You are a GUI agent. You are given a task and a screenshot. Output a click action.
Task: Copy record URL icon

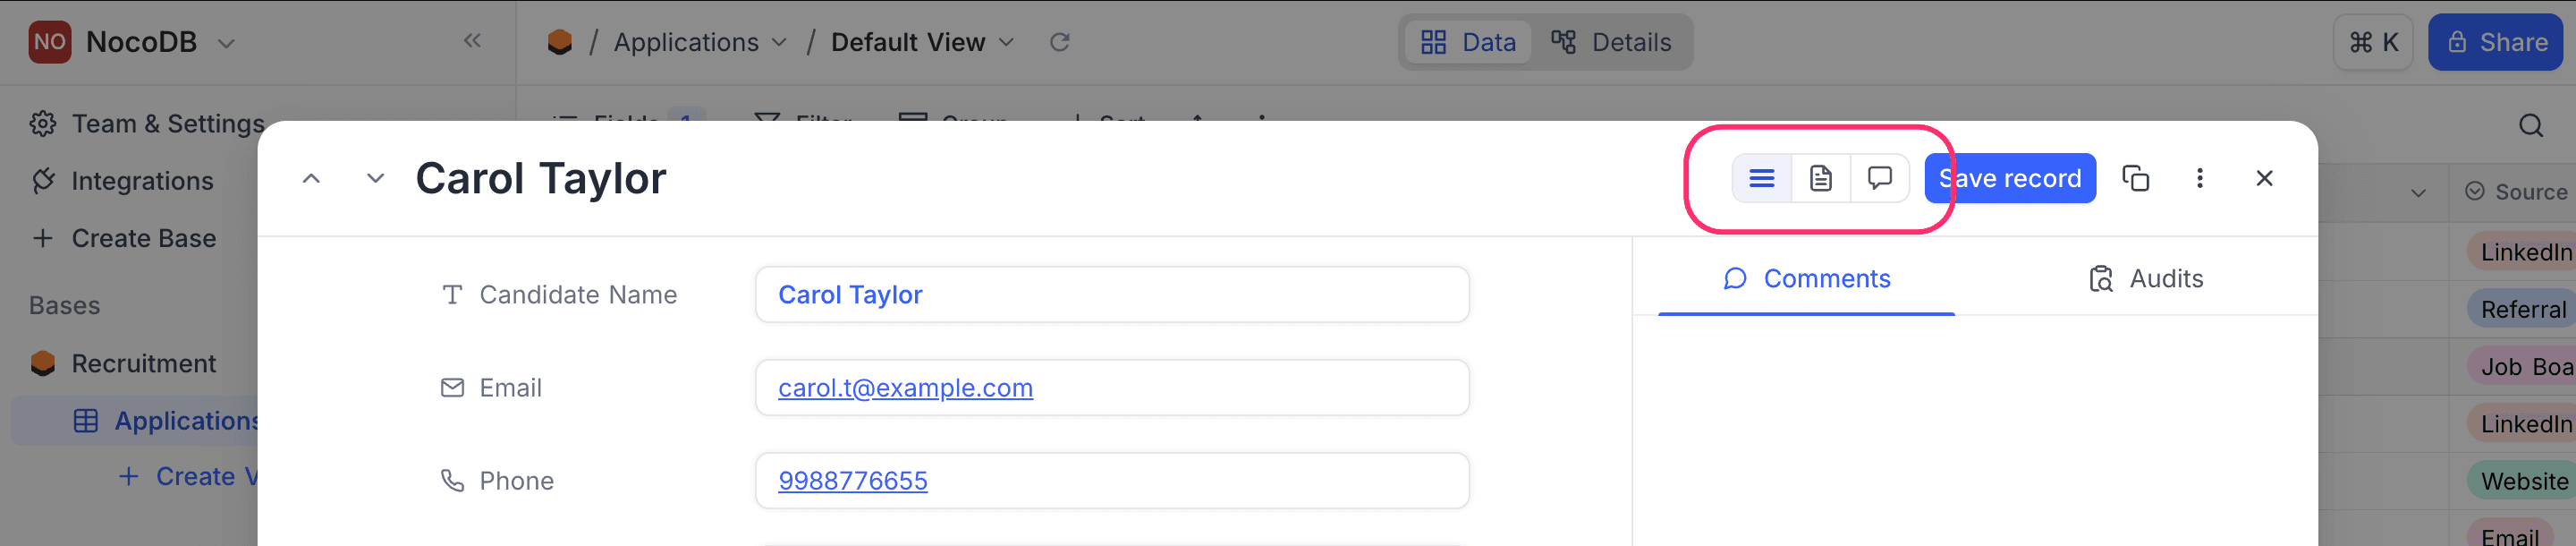click(2135, 179)
